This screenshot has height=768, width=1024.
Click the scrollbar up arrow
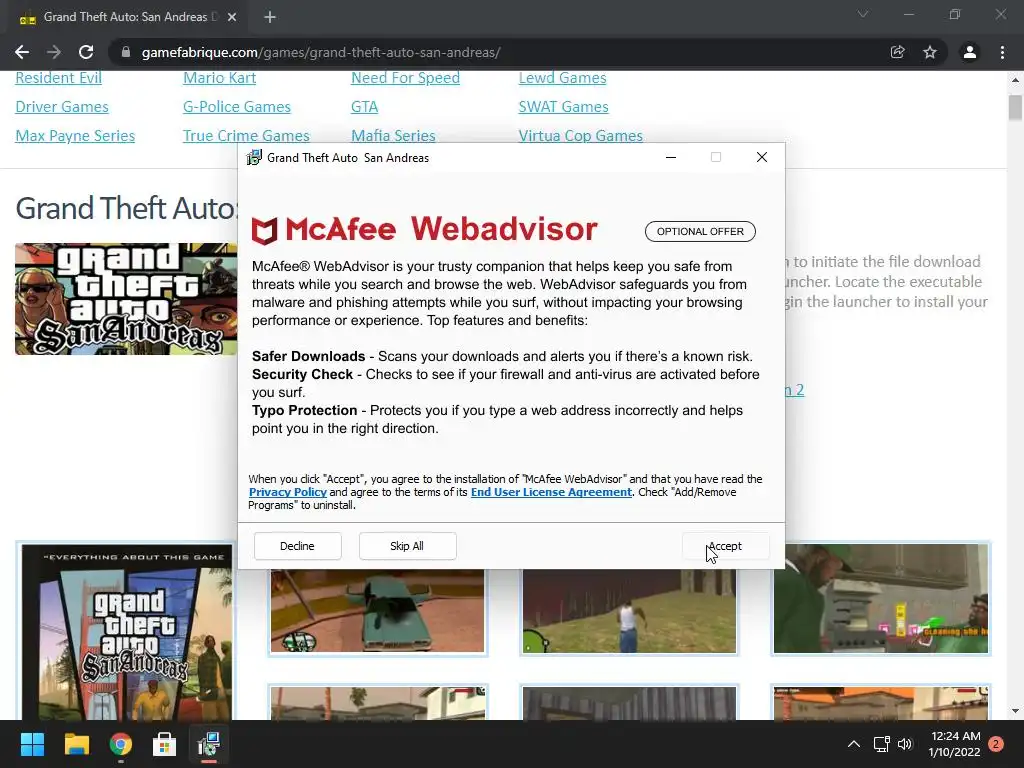coord(1015,80)
